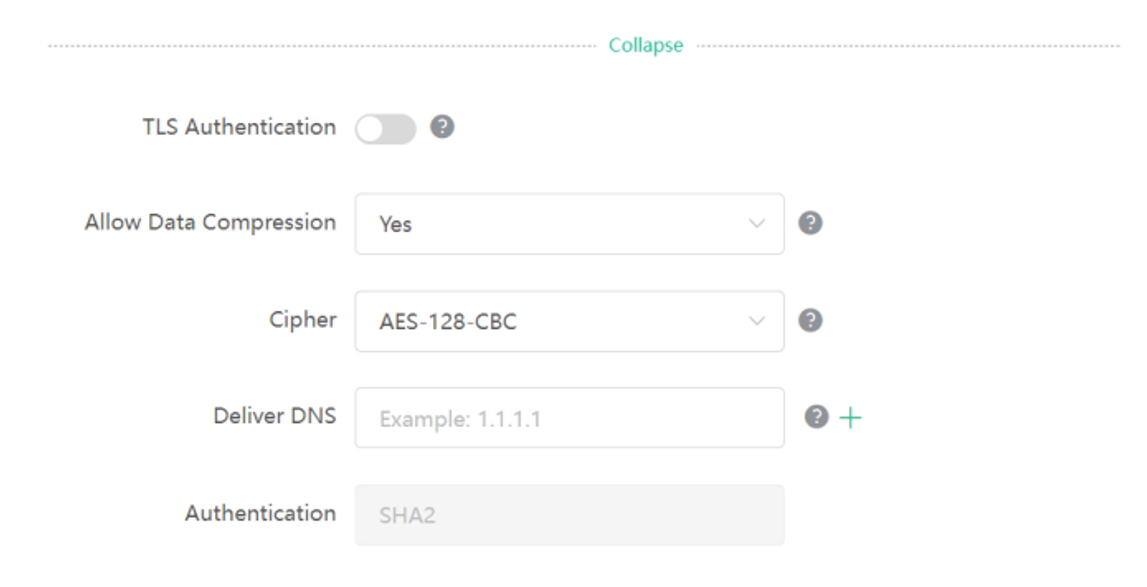Open the Allow Data Compression dropdown

pos(569,224)
